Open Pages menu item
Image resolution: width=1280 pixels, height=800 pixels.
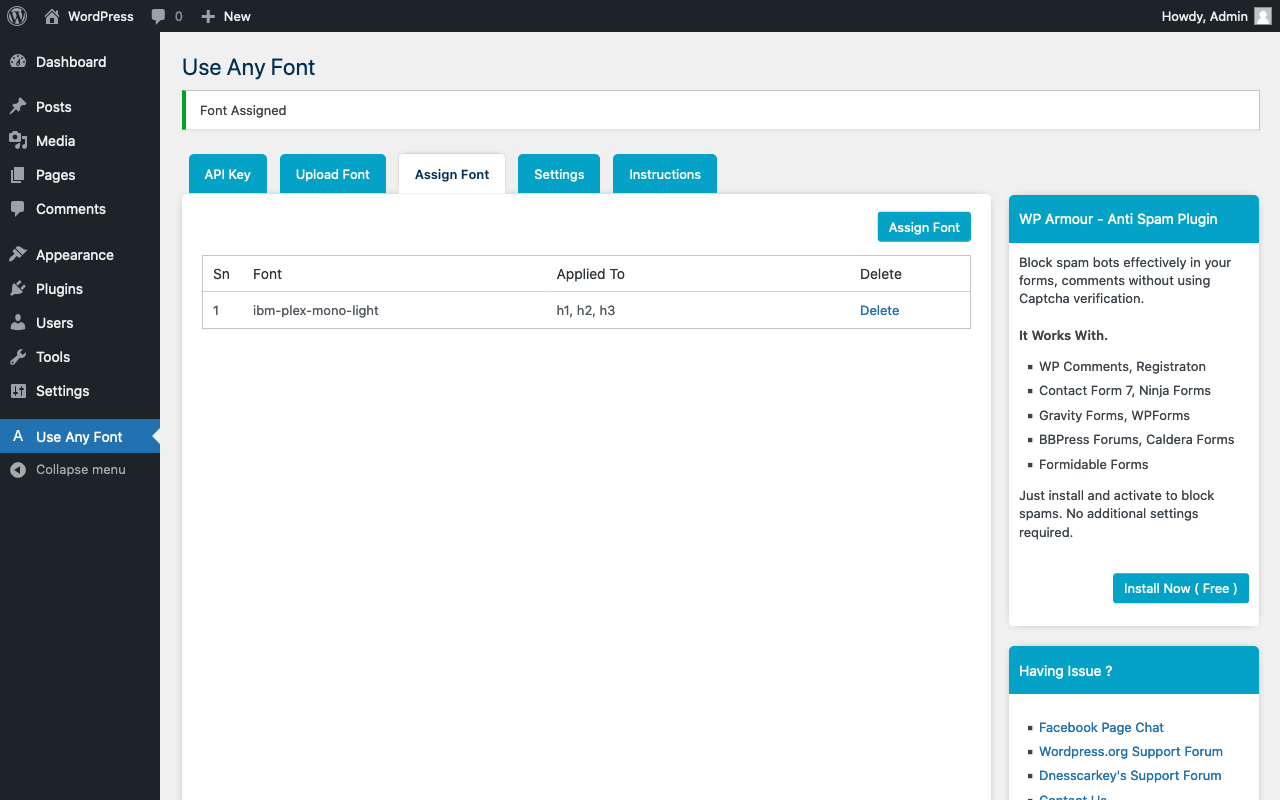[x=80, y=175]
